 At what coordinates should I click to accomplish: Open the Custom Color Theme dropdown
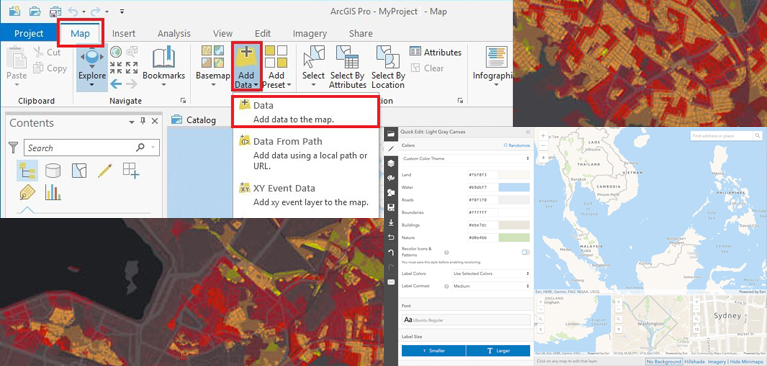click(466, 159)
